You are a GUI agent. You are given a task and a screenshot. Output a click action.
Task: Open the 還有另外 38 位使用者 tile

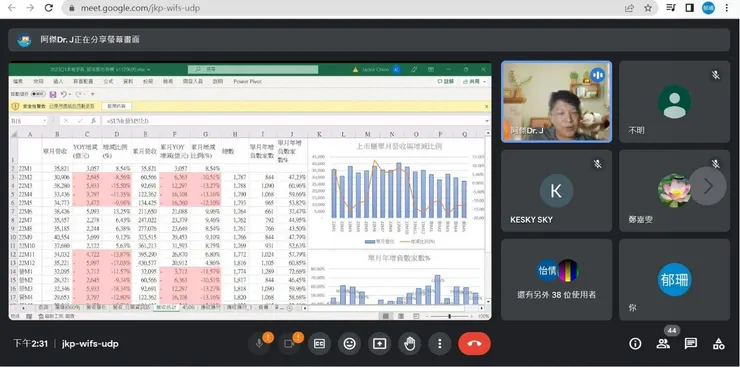[556, 279]
